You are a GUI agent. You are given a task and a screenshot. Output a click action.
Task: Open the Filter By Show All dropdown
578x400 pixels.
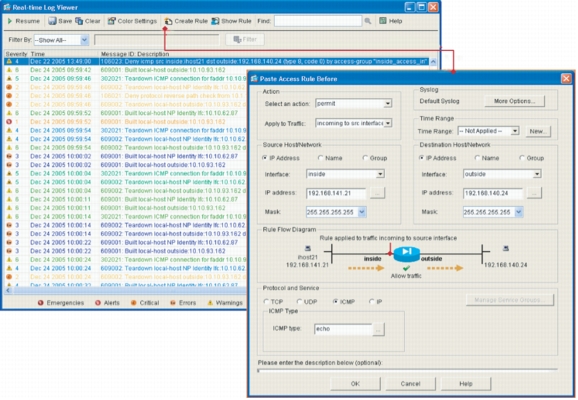pos(84,40)
